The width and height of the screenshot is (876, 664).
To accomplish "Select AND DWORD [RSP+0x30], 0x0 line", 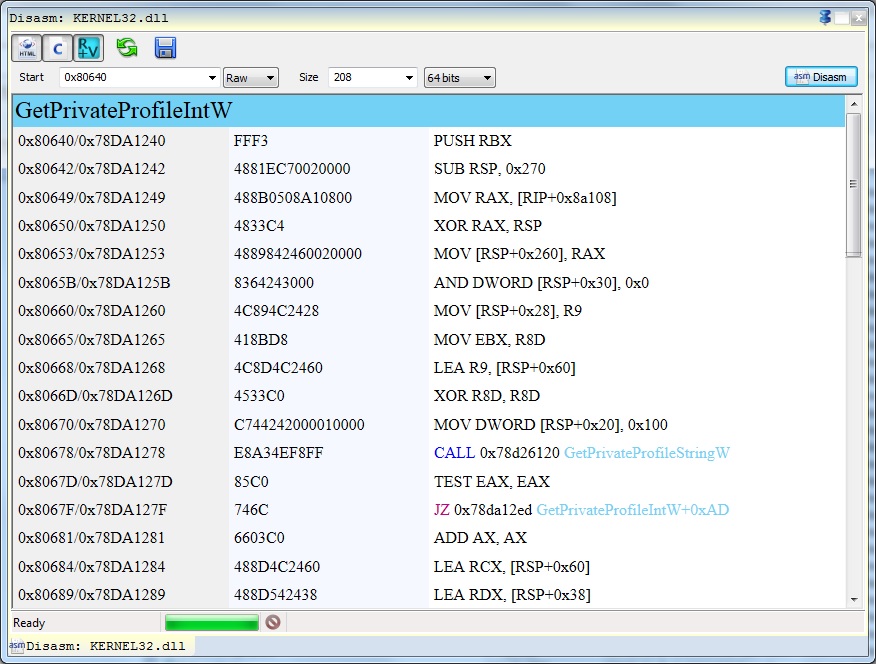I will click(541, 283).
